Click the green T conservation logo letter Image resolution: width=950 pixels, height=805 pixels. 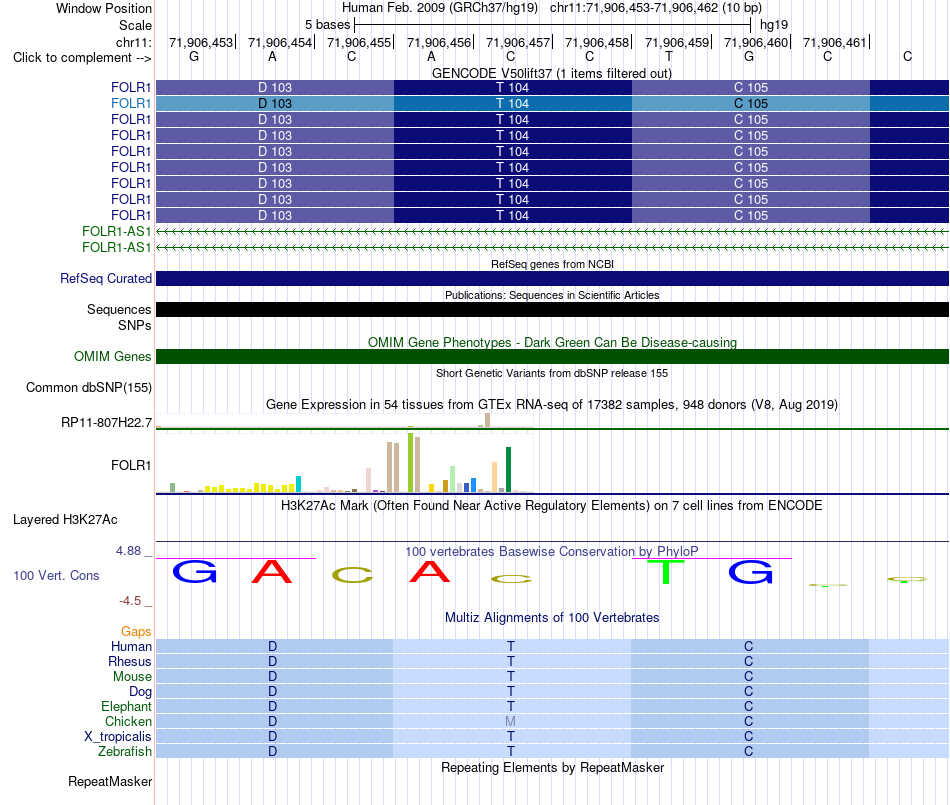665,572
